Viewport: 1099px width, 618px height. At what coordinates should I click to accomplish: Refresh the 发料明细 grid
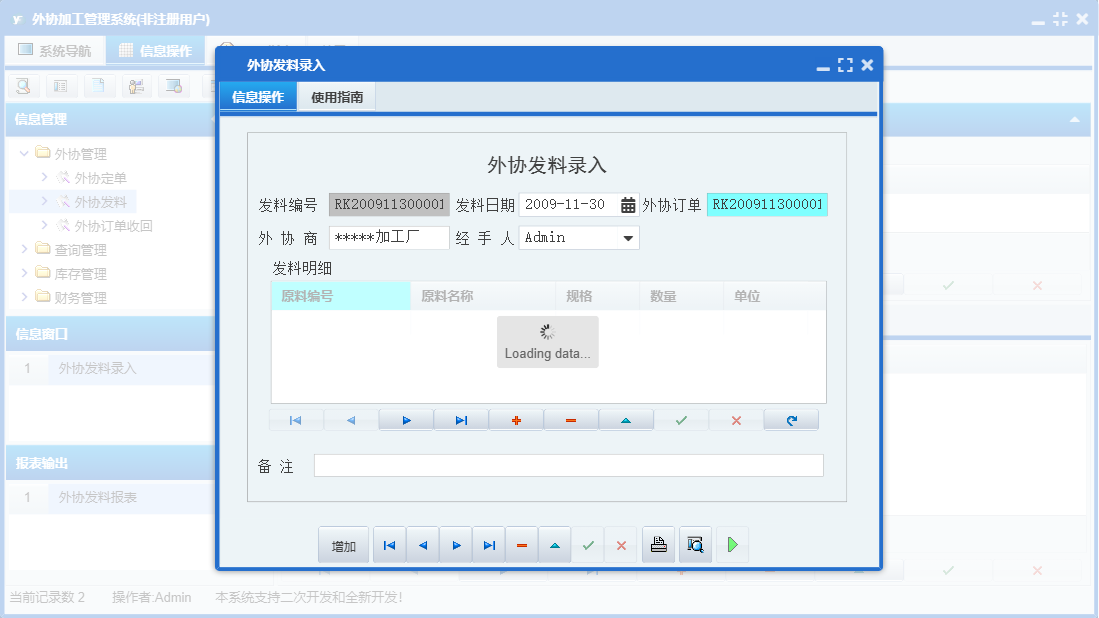click(x=791, y=419)
